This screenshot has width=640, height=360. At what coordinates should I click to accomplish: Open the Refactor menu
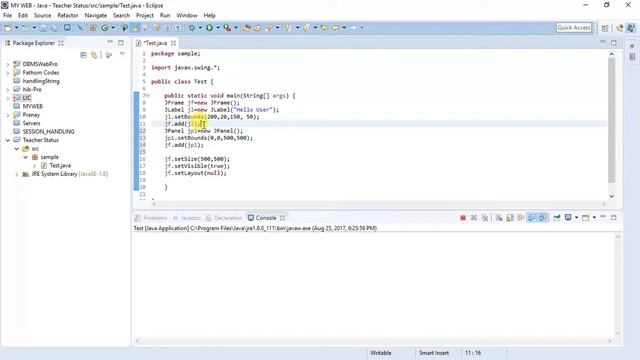click(68, 16)
